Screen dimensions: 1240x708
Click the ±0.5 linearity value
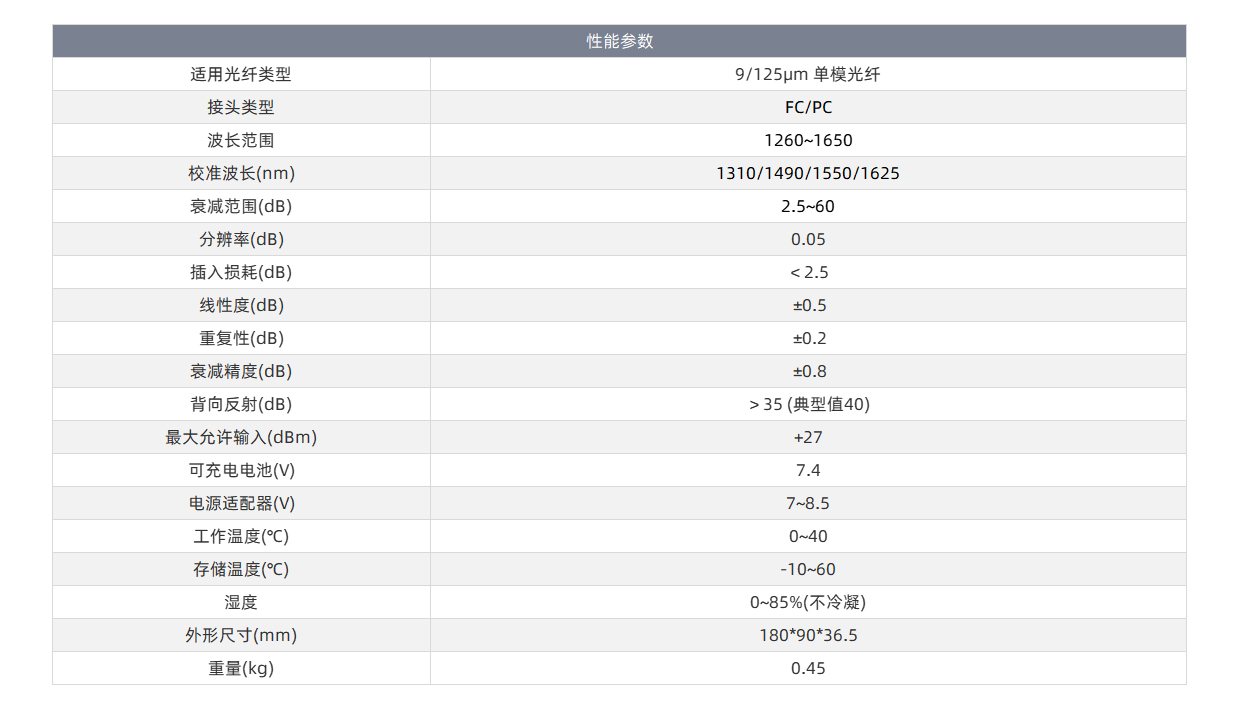coord(809,305)
